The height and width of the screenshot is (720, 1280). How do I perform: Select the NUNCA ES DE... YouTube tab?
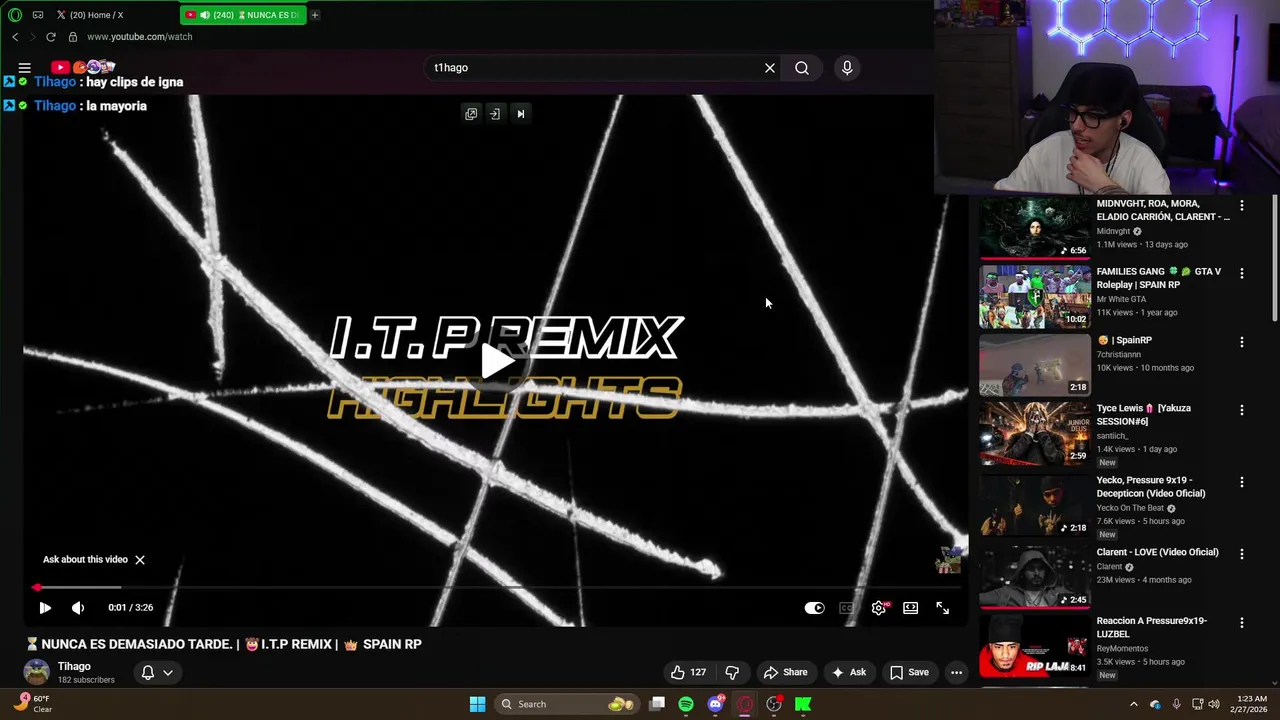click(x=243, y=15)
